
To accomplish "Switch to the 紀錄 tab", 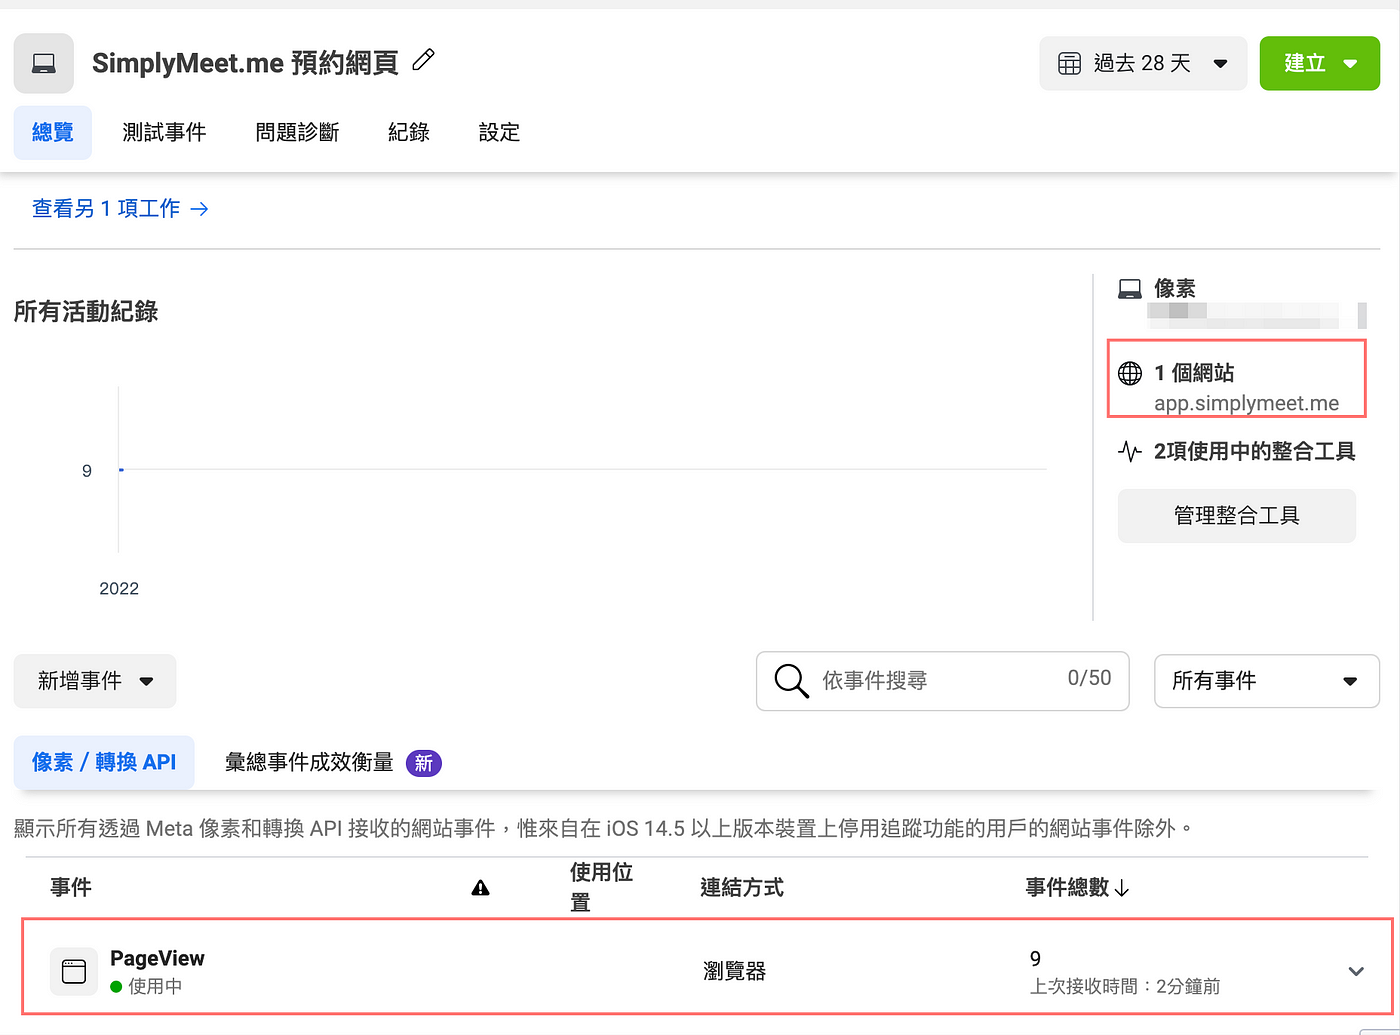I will pyautogui.click(x=409, y=132).
